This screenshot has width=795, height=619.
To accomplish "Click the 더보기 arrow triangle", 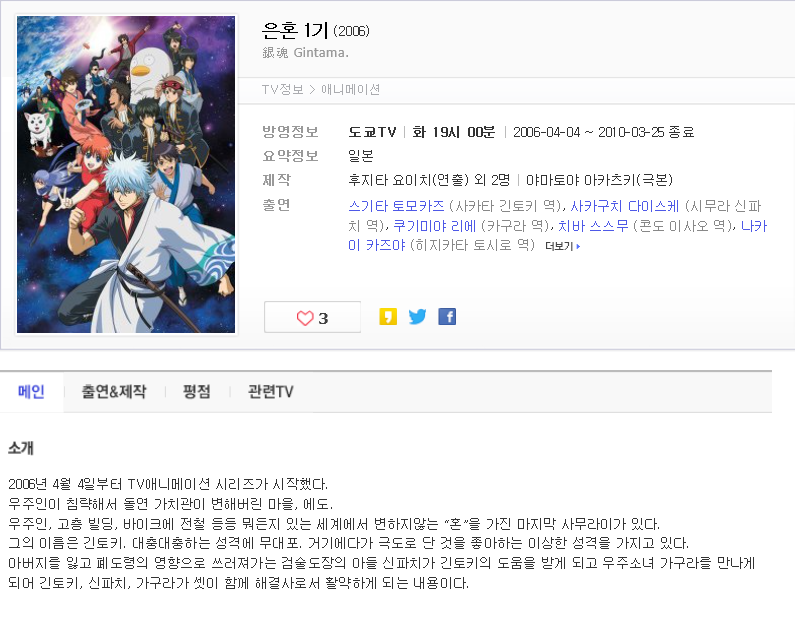I will [x=579, y=246].
